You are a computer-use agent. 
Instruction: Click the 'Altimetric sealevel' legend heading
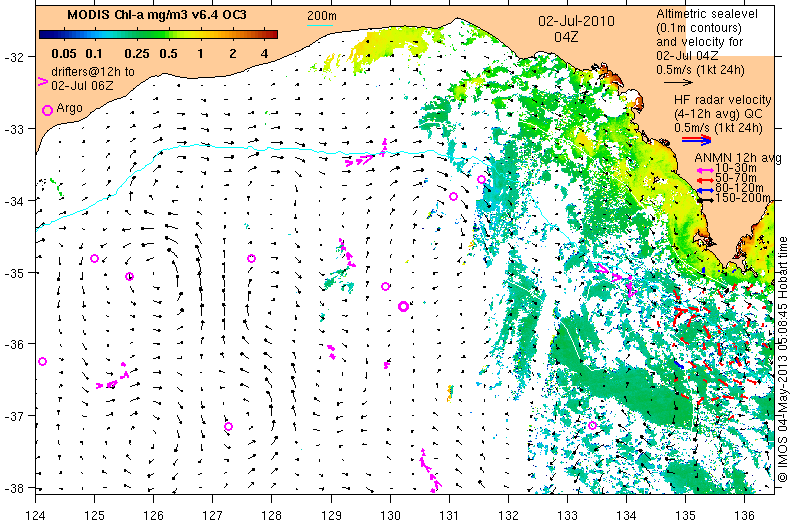(x=707, y=14)
